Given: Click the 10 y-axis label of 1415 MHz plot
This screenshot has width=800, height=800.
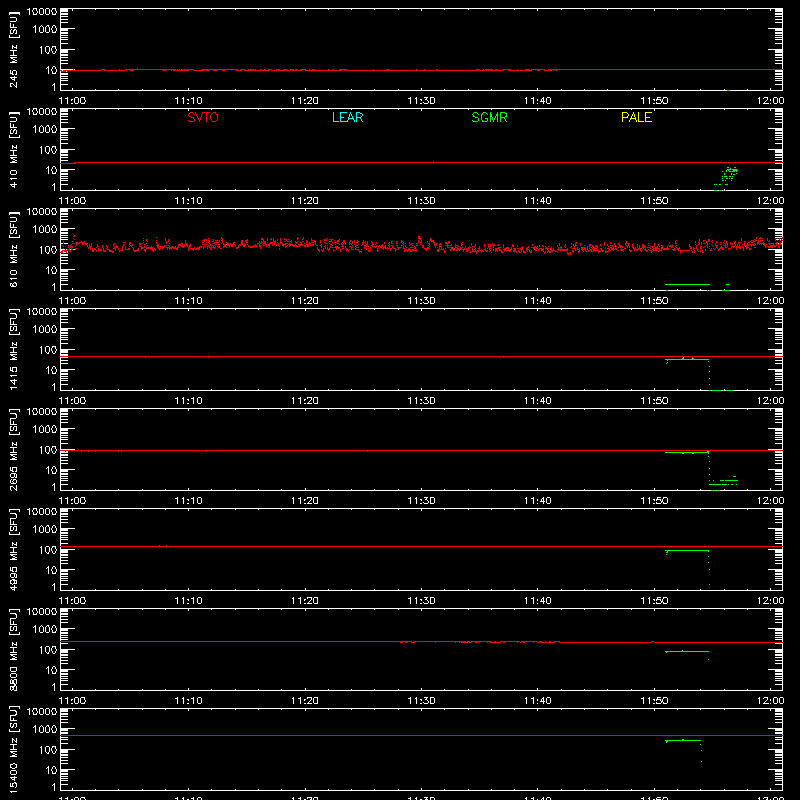Looking at the screenshot, I should pyautogui.click(x=51, y=370).
